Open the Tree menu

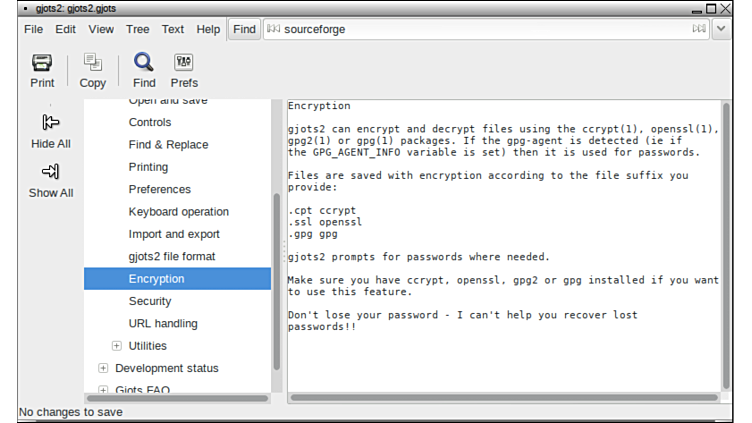tap(138, 29)
